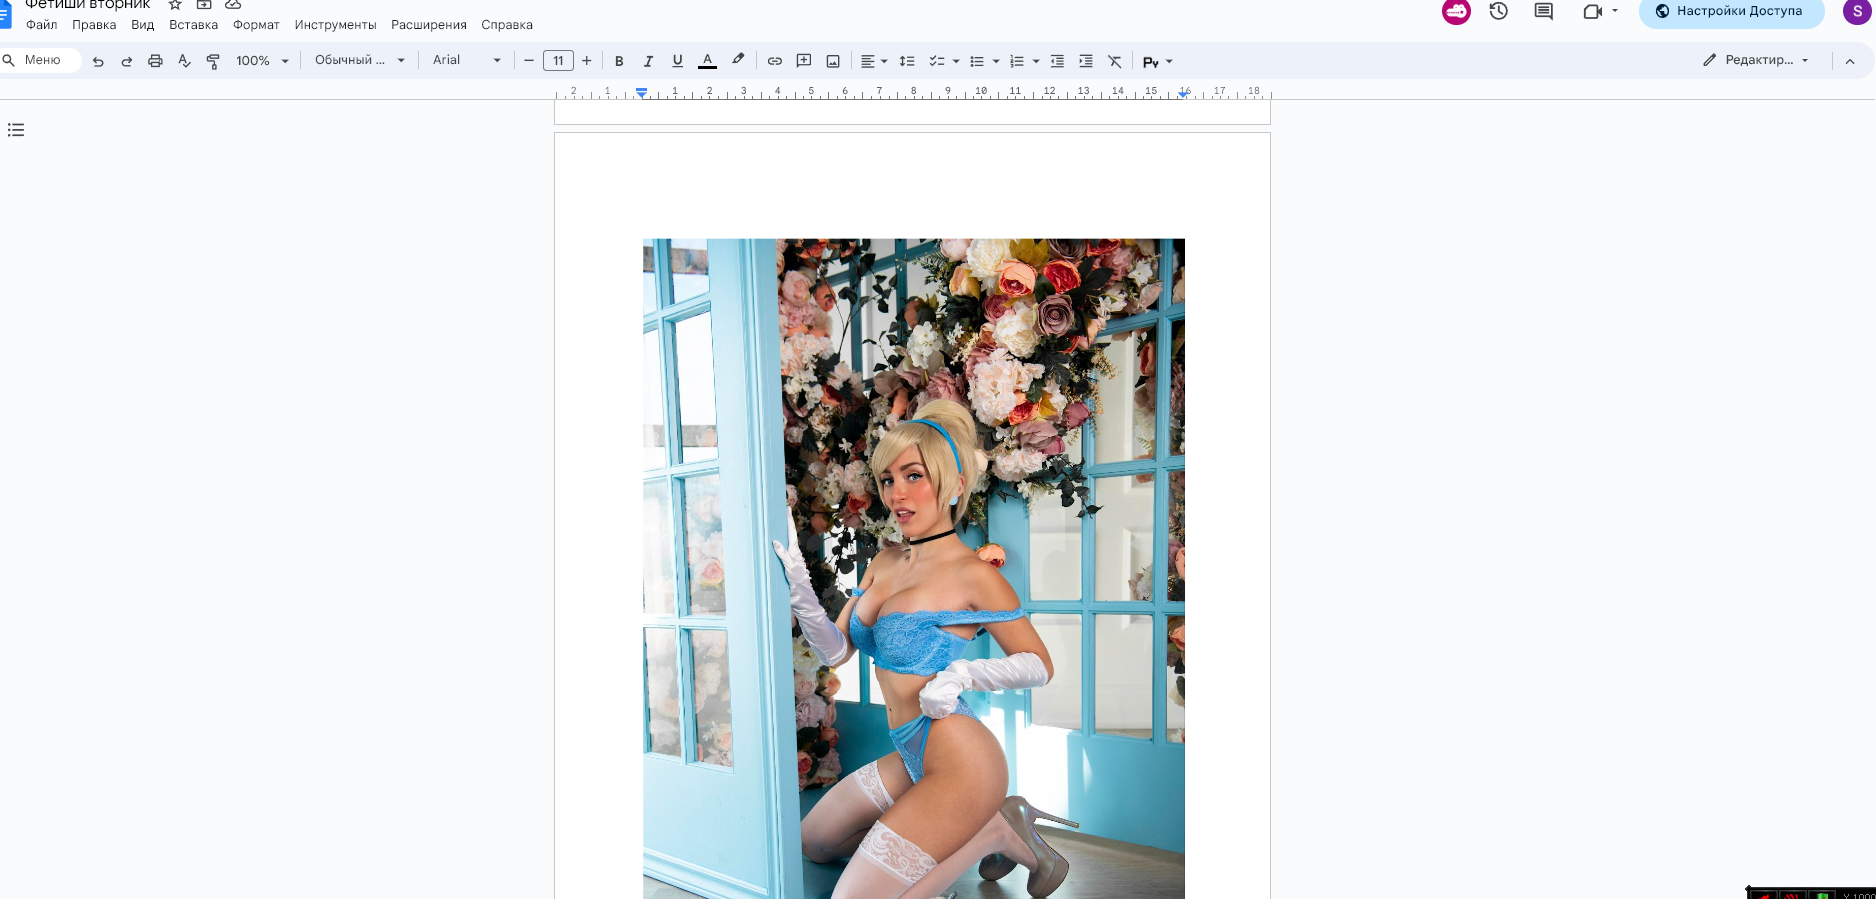Click the Настройки Доступа button
This screenshot has width=1876, height=899.
1730,12
